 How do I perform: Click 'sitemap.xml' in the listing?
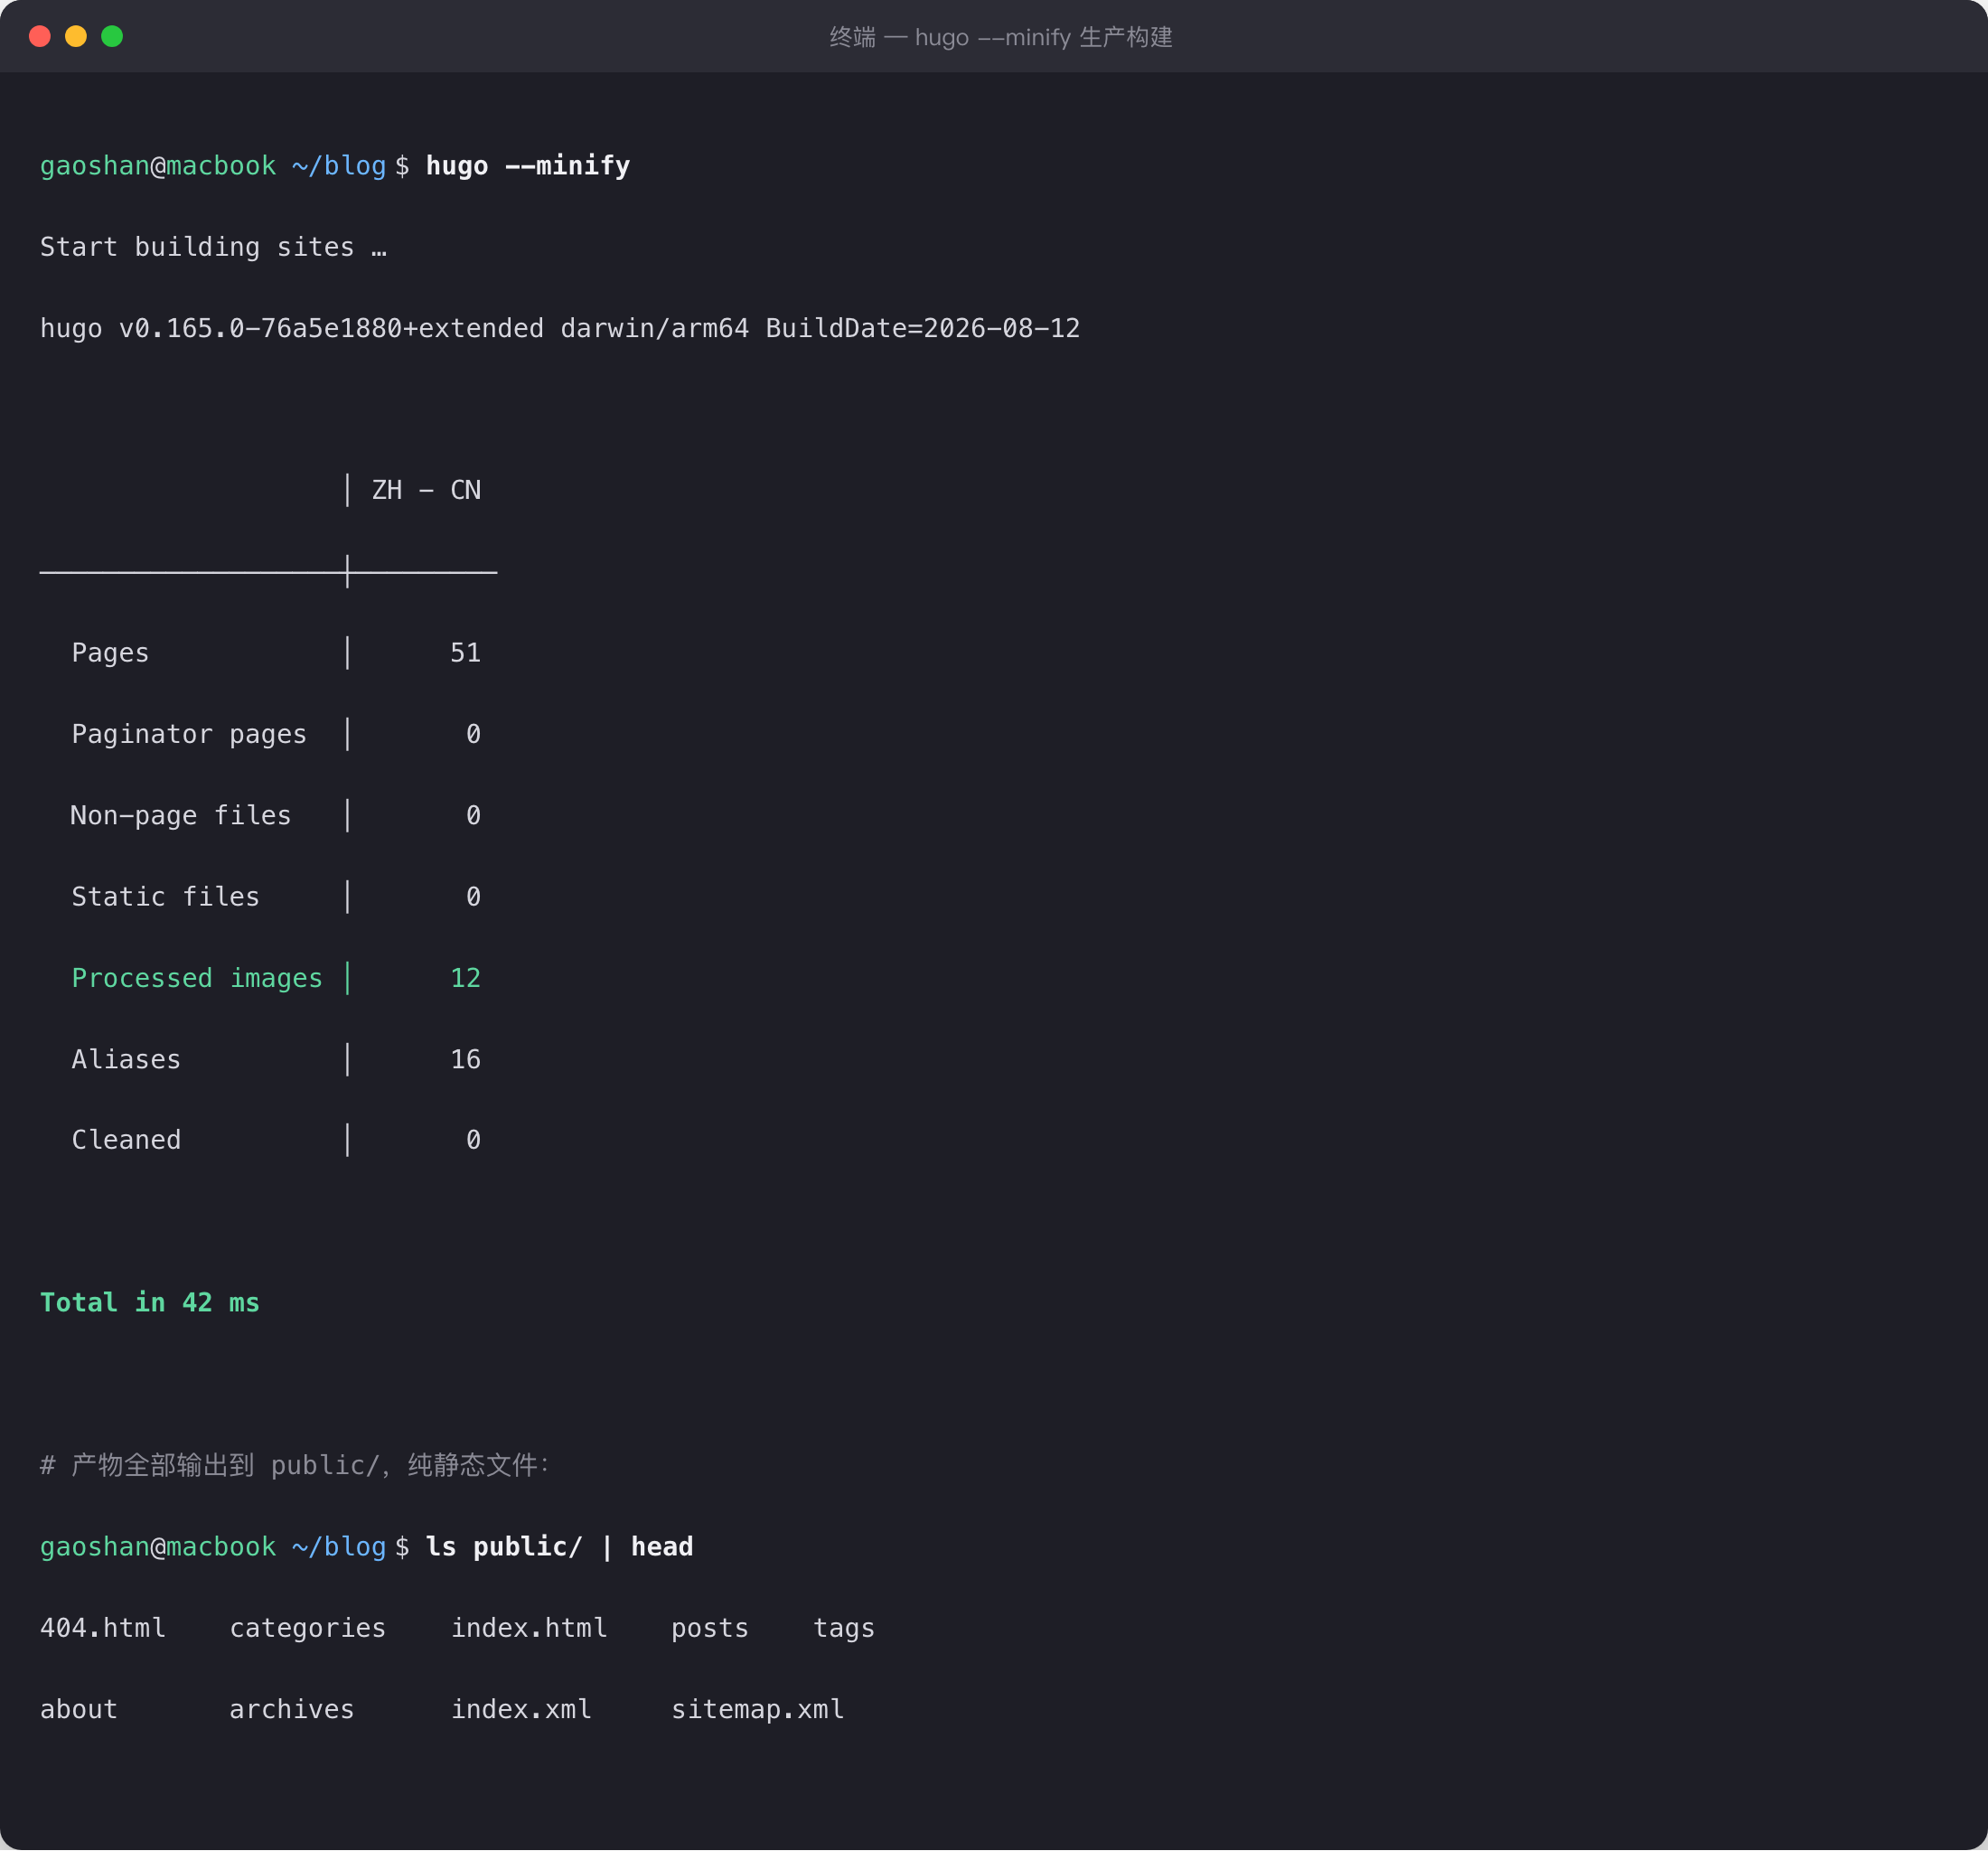click(758, 1710)
